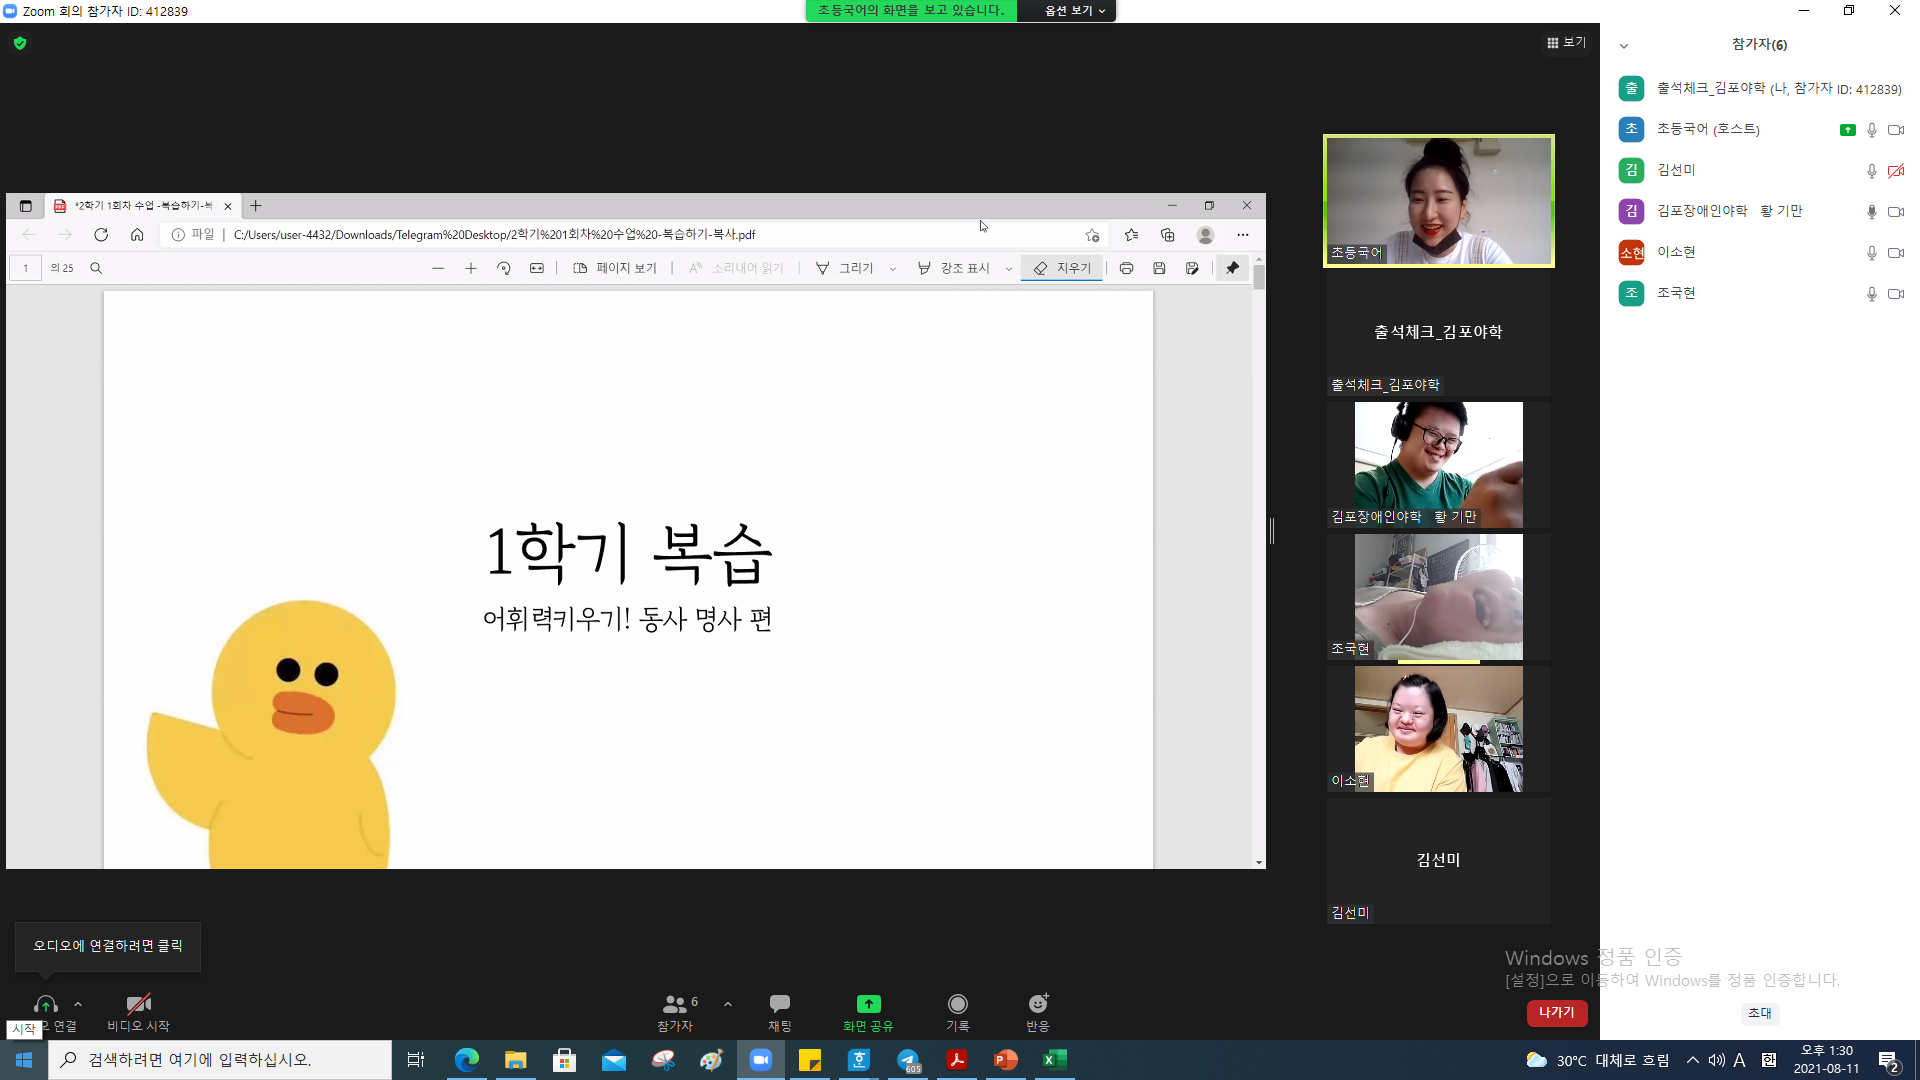This screenshot has height=1080, width=1920.
Task: Rotate the PDF page
Action: pos(504,268)
